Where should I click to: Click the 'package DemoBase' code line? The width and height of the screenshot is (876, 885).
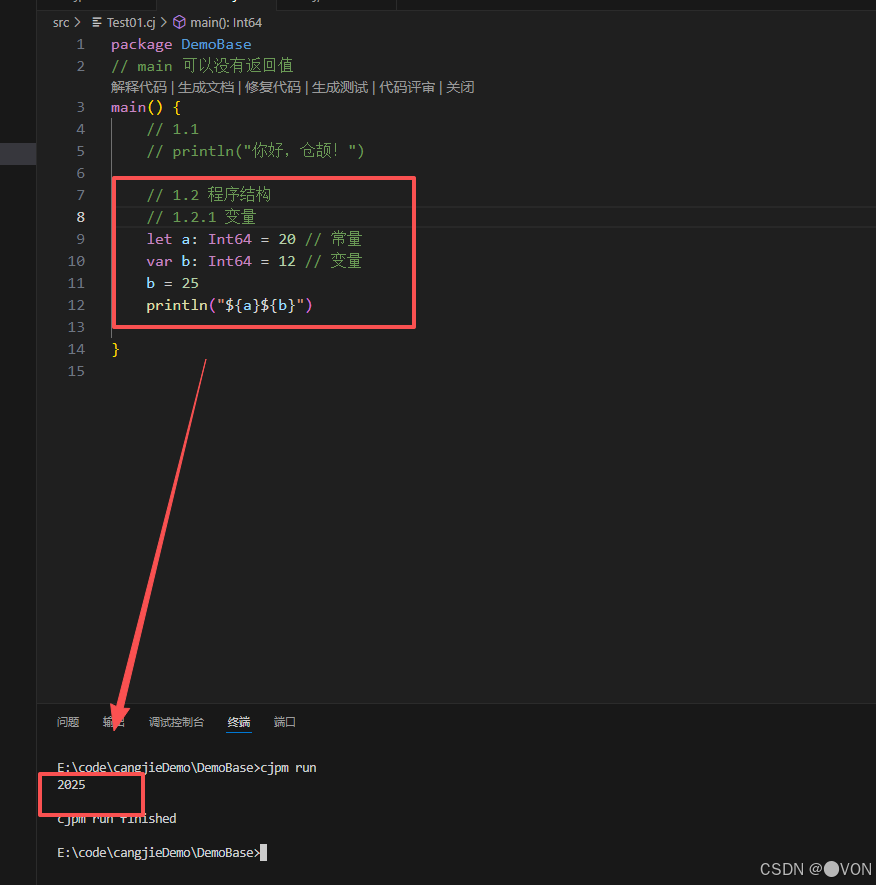click(181, 45)
